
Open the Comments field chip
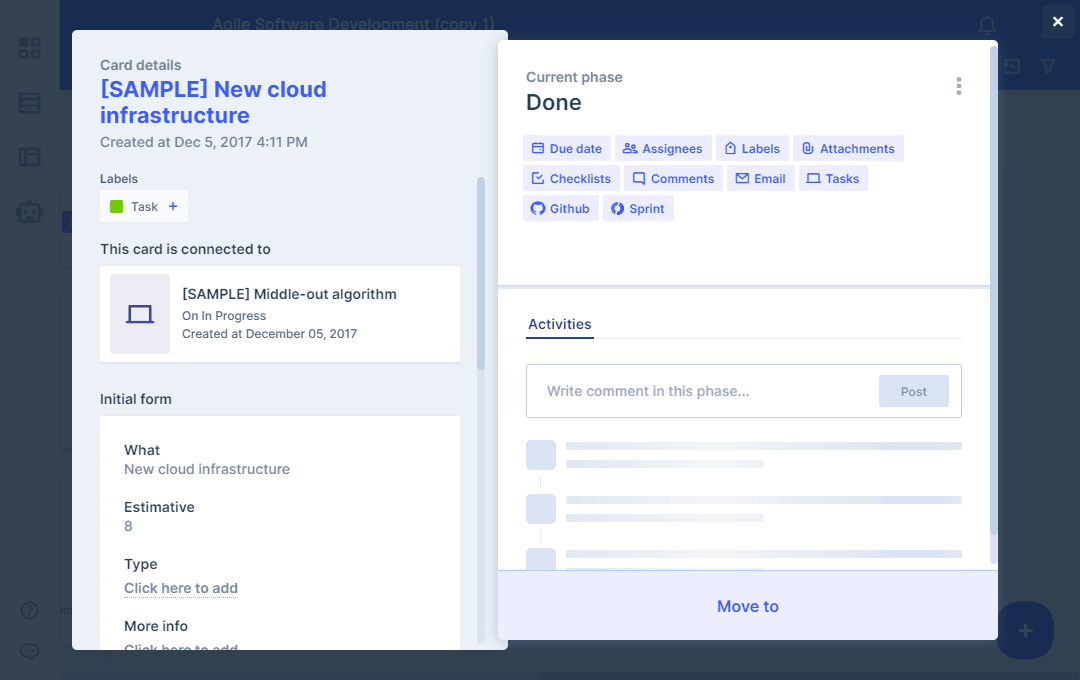click(x=672, y=179)
